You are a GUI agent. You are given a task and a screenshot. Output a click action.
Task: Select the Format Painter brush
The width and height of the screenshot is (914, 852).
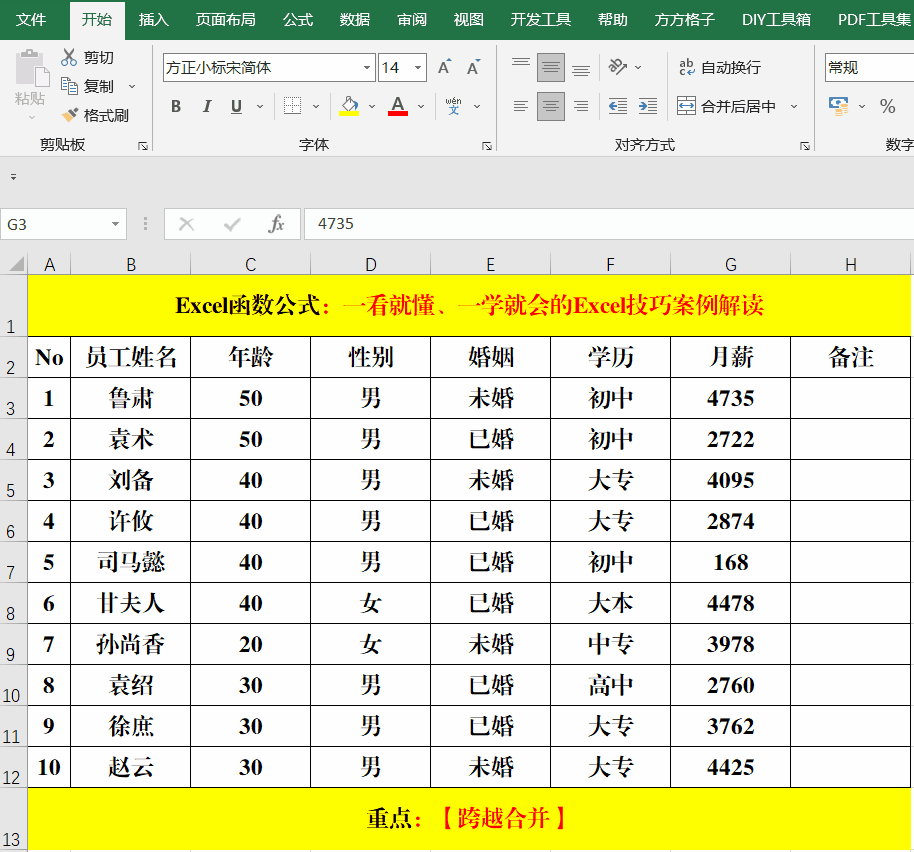pos(70,115)
